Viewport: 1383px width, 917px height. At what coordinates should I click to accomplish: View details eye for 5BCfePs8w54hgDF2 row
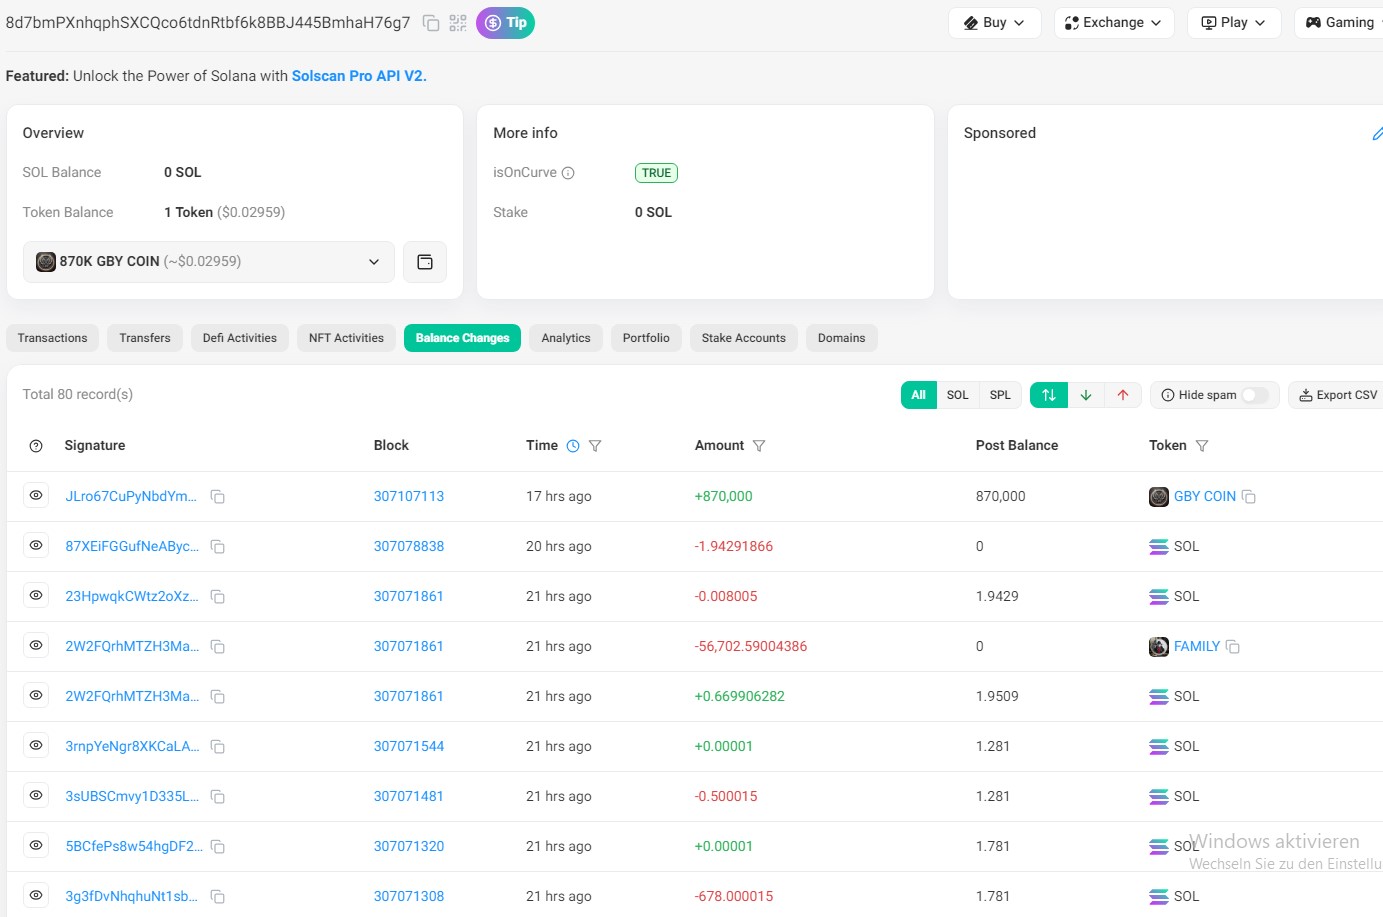36,846
